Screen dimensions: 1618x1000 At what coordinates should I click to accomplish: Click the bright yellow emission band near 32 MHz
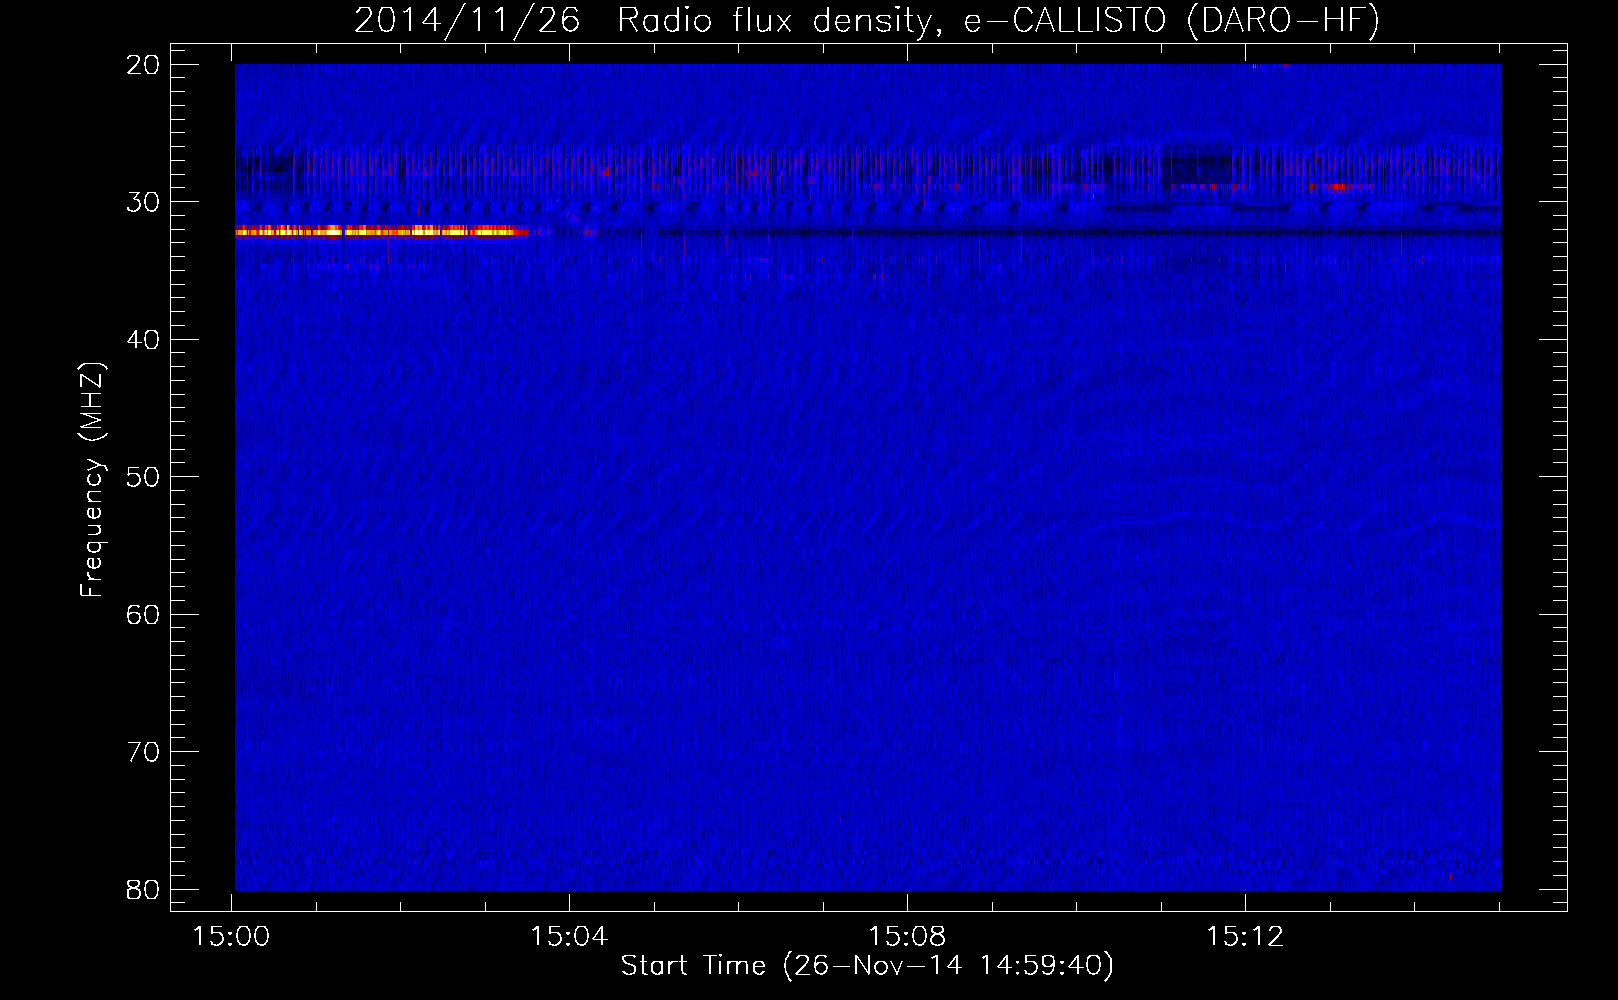click(381, 231)
